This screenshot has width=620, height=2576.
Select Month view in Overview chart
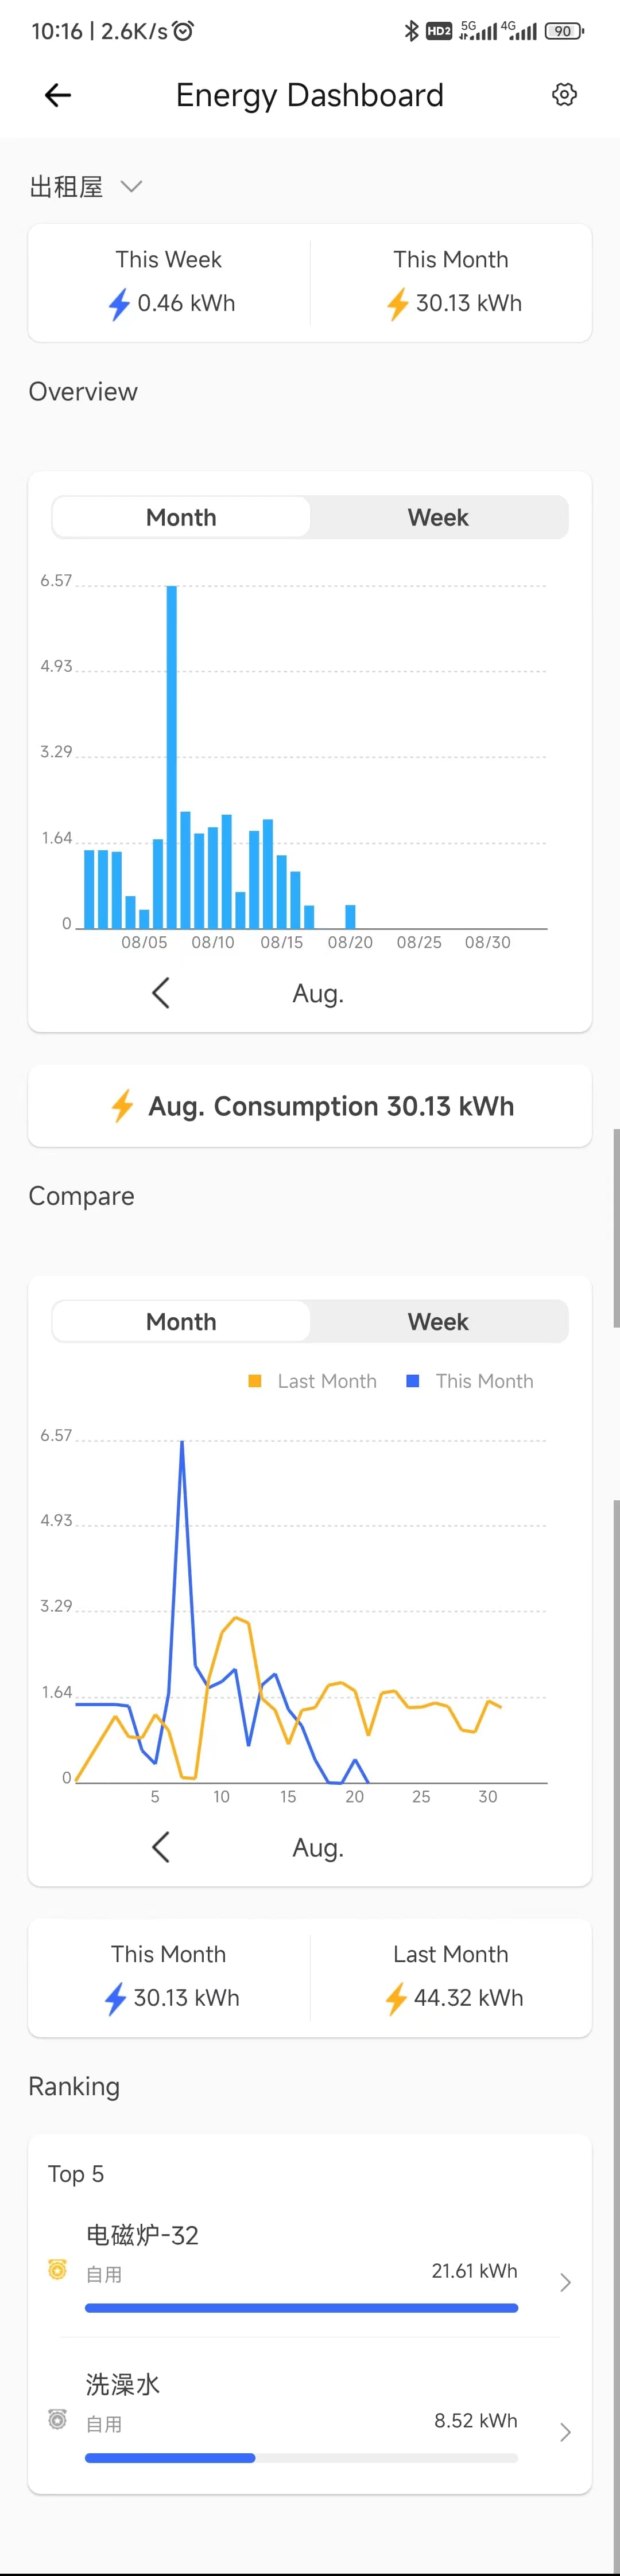pyautogui.click(x=181, y=517)
